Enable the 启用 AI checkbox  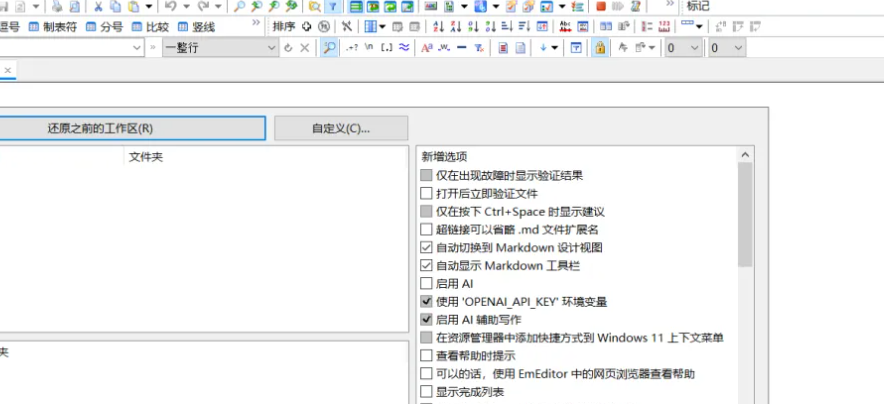coord(426,284)
